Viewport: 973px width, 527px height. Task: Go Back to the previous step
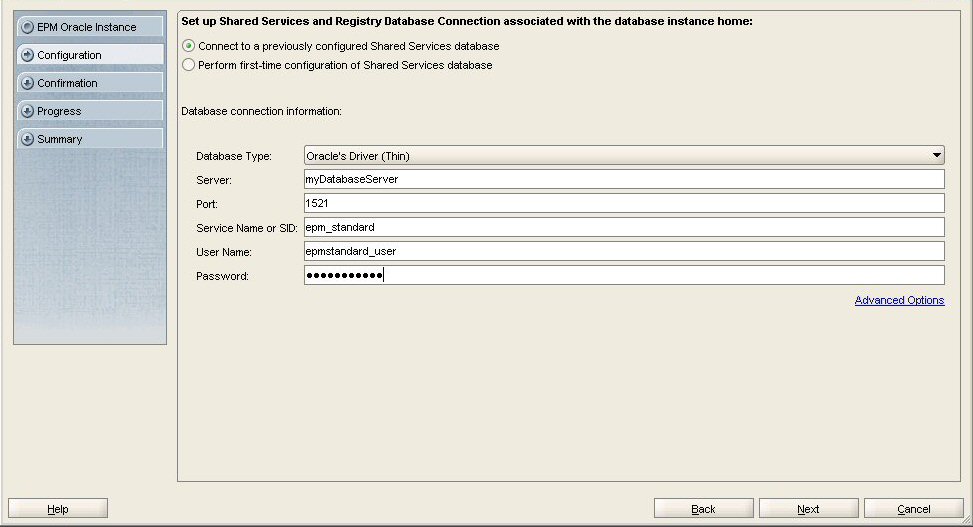click(x=704, y=508)
